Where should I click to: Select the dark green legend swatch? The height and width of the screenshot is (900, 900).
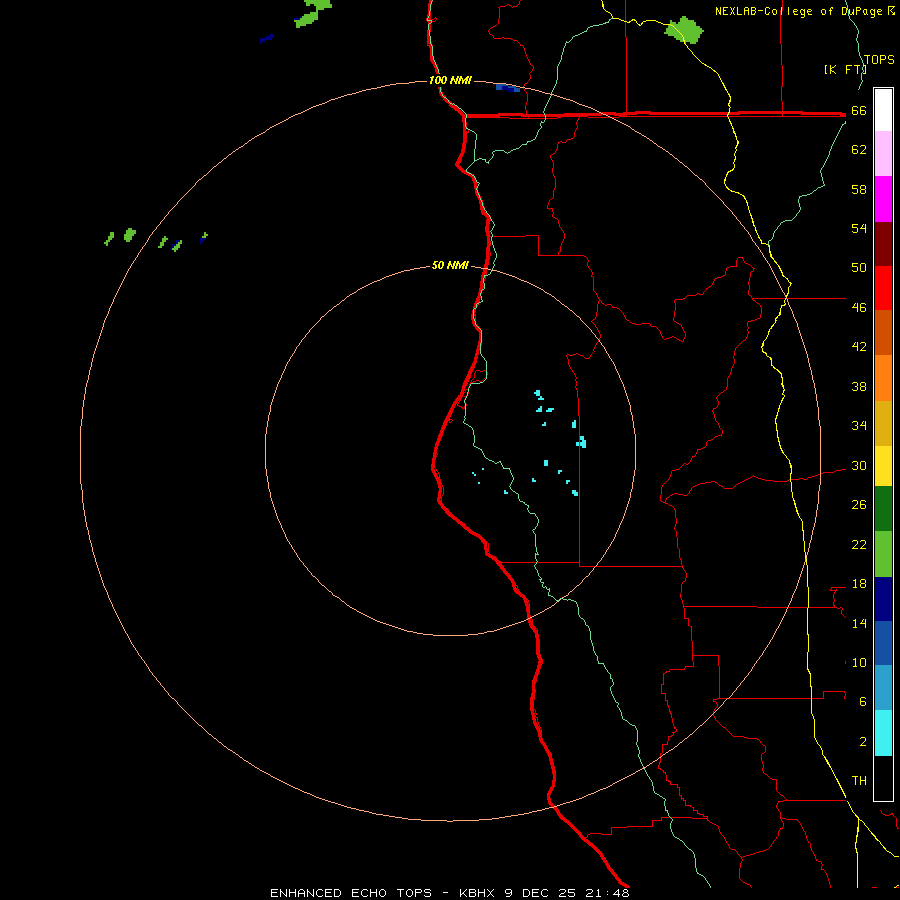click(x=883, y=509)
